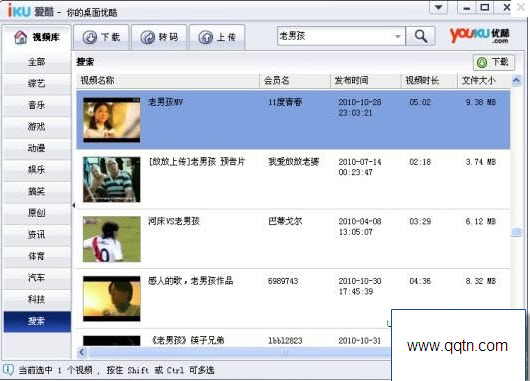Click the vertical scrollbar up arrow

coord(516,80)
